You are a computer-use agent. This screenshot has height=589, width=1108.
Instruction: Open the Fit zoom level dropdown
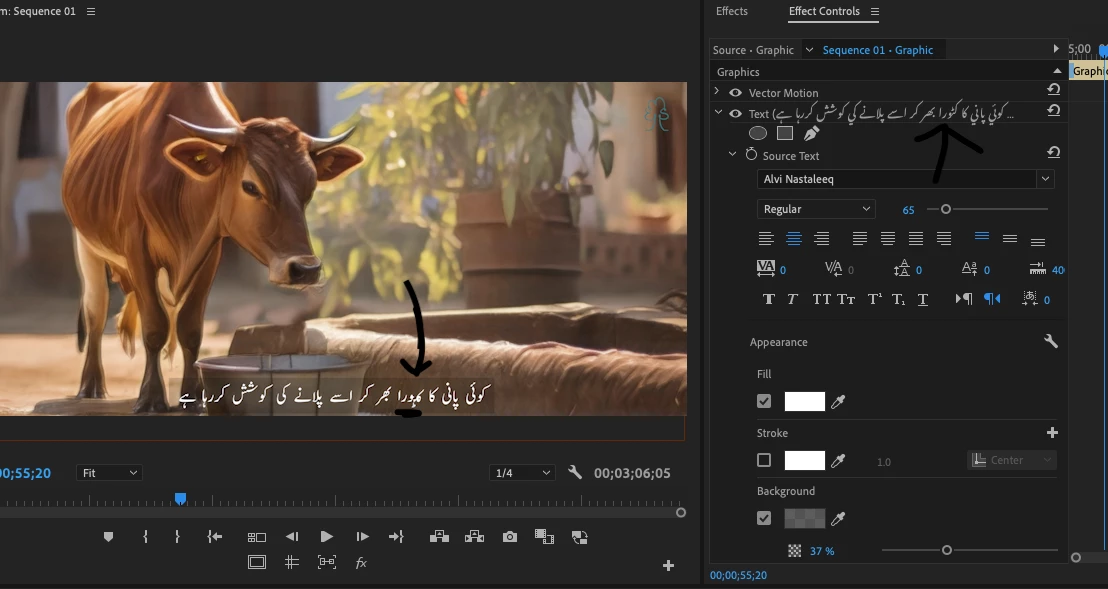tap(110, 473)
